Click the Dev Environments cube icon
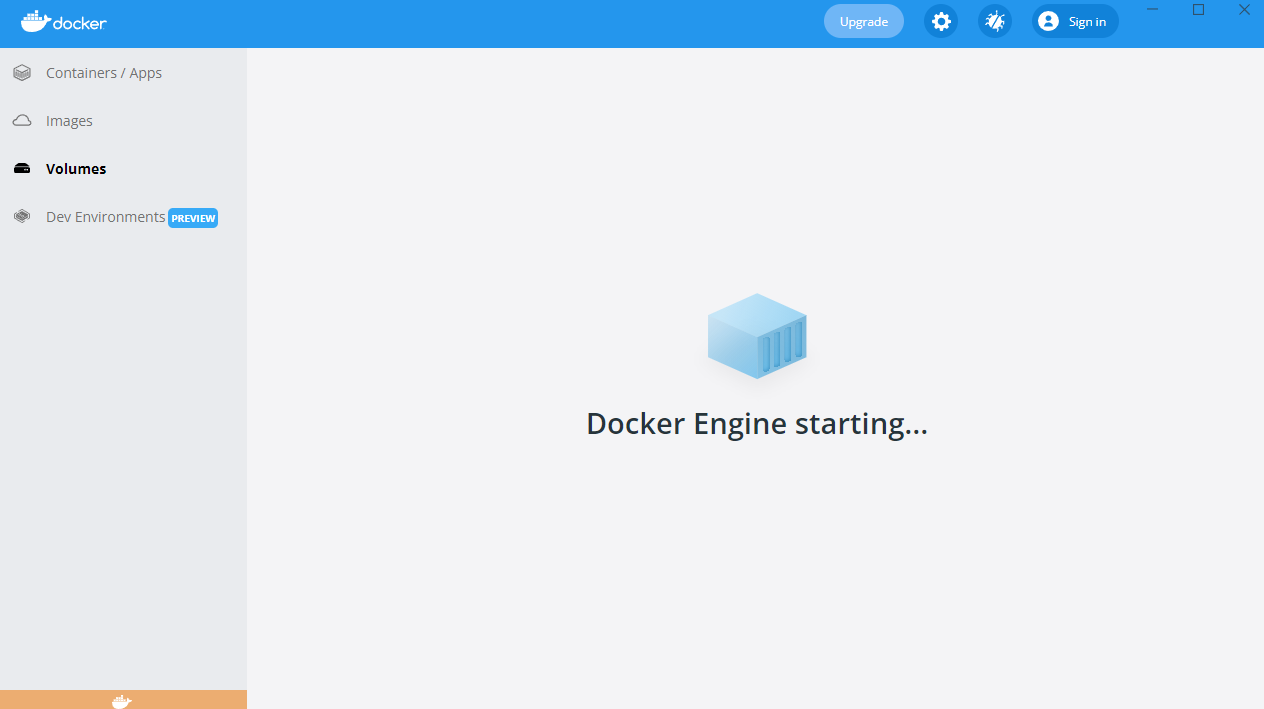1264x709 pixels. point(21,216)
